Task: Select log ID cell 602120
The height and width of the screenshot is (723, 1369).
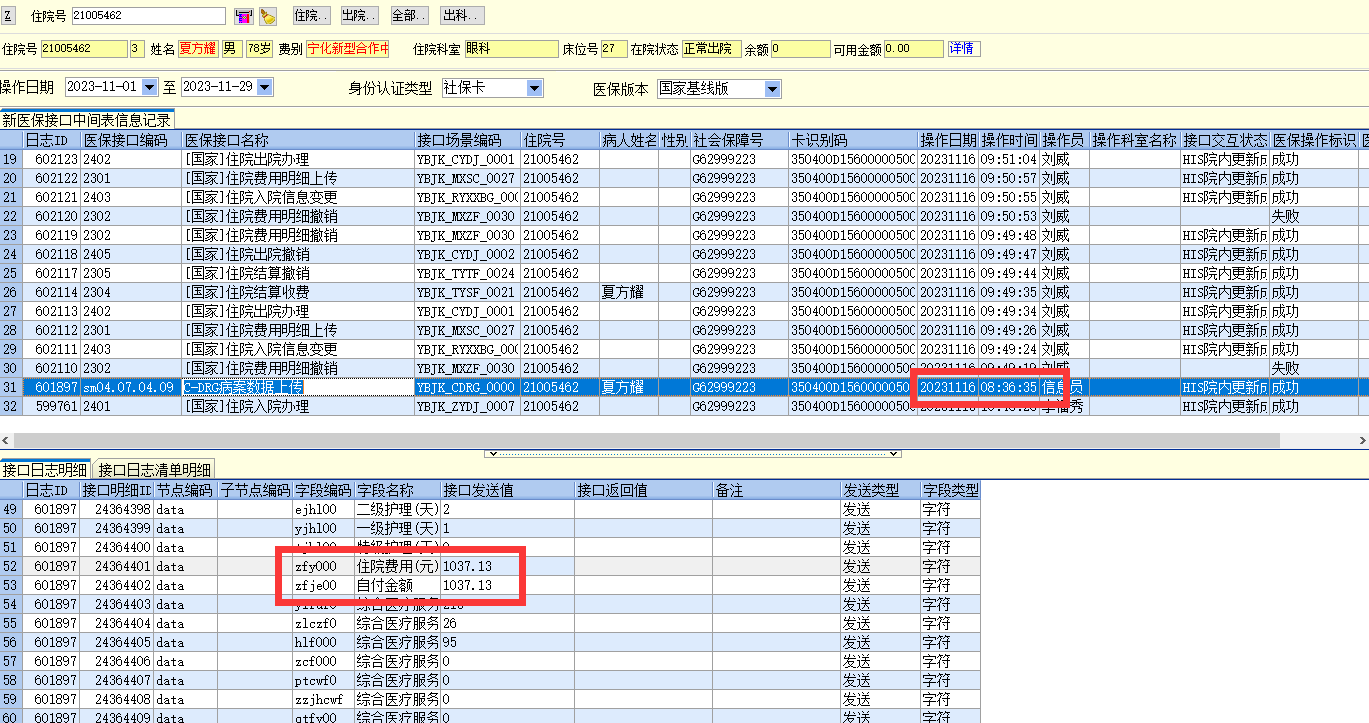Action: pyautogui.click(x=51, y=217)
